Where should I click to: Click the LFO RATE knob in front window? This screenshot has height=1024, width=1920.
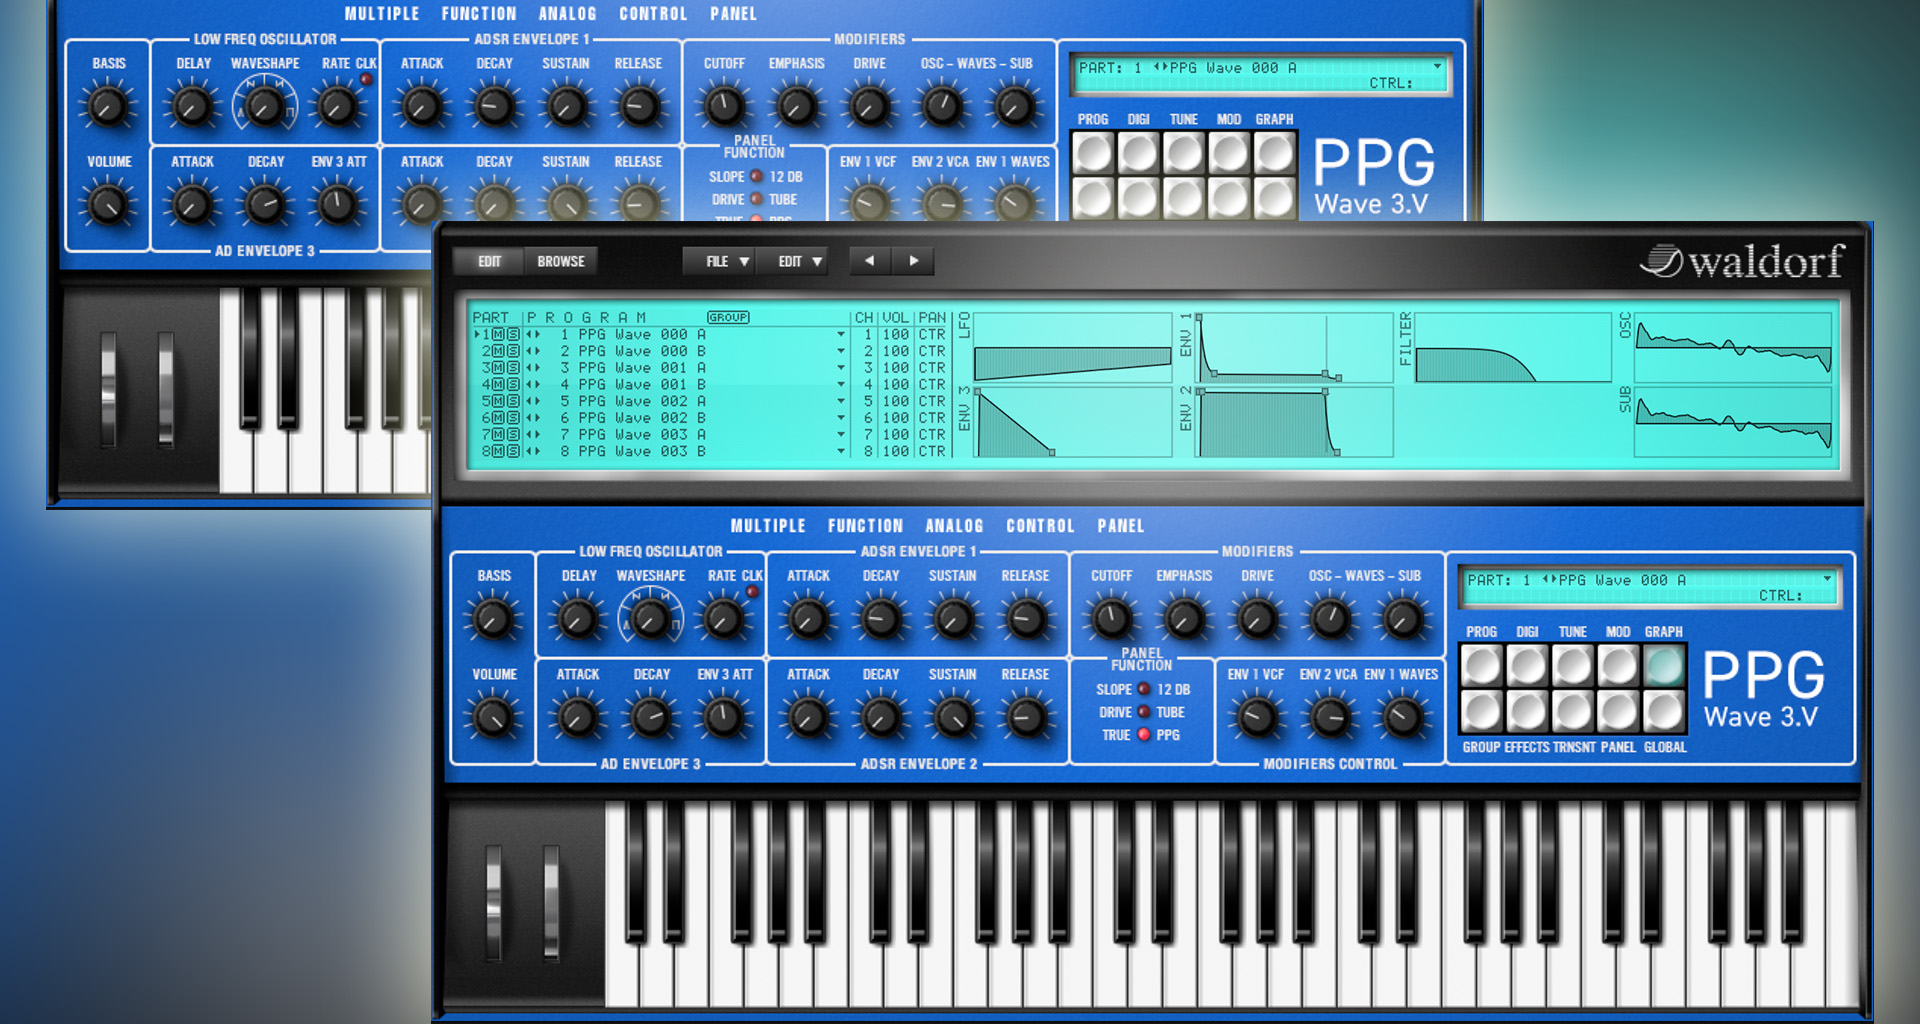[723, 619]
